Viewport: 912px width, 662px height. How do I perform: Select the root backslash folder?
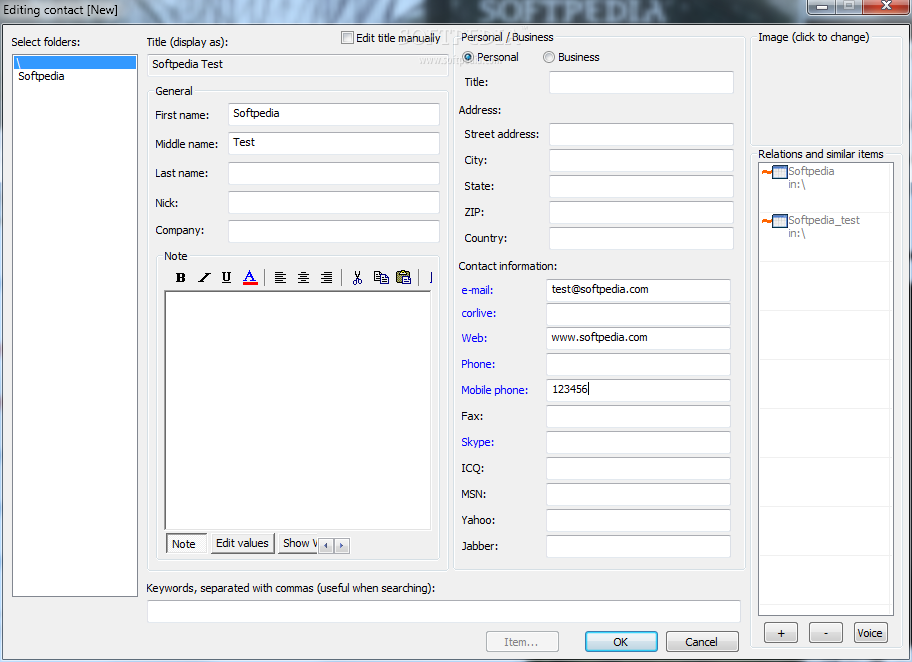pos(75,63)
